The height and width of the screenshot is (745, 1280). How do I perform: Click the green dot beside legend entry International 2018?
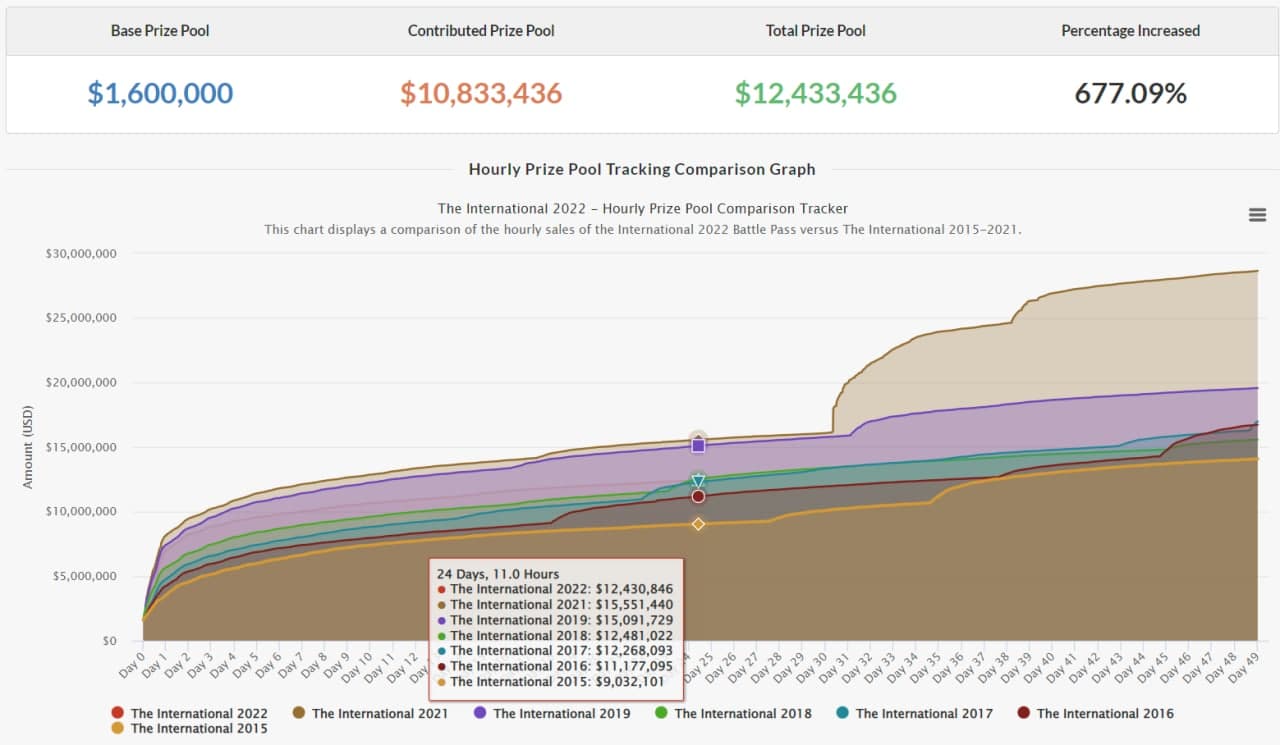(661, 713)
